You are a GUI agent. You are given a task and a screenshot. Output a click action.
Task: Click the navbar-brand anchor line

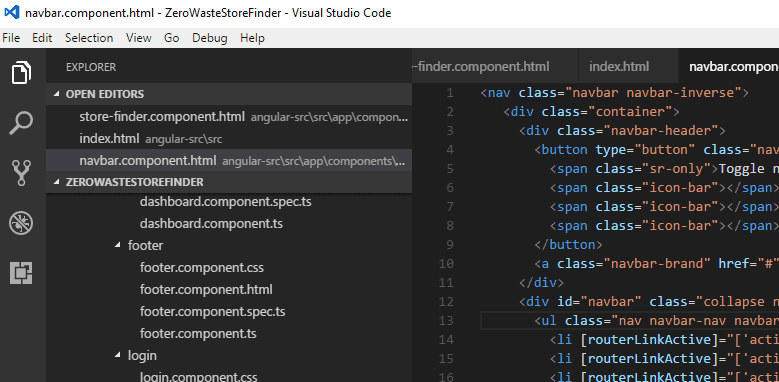[656, 264]
